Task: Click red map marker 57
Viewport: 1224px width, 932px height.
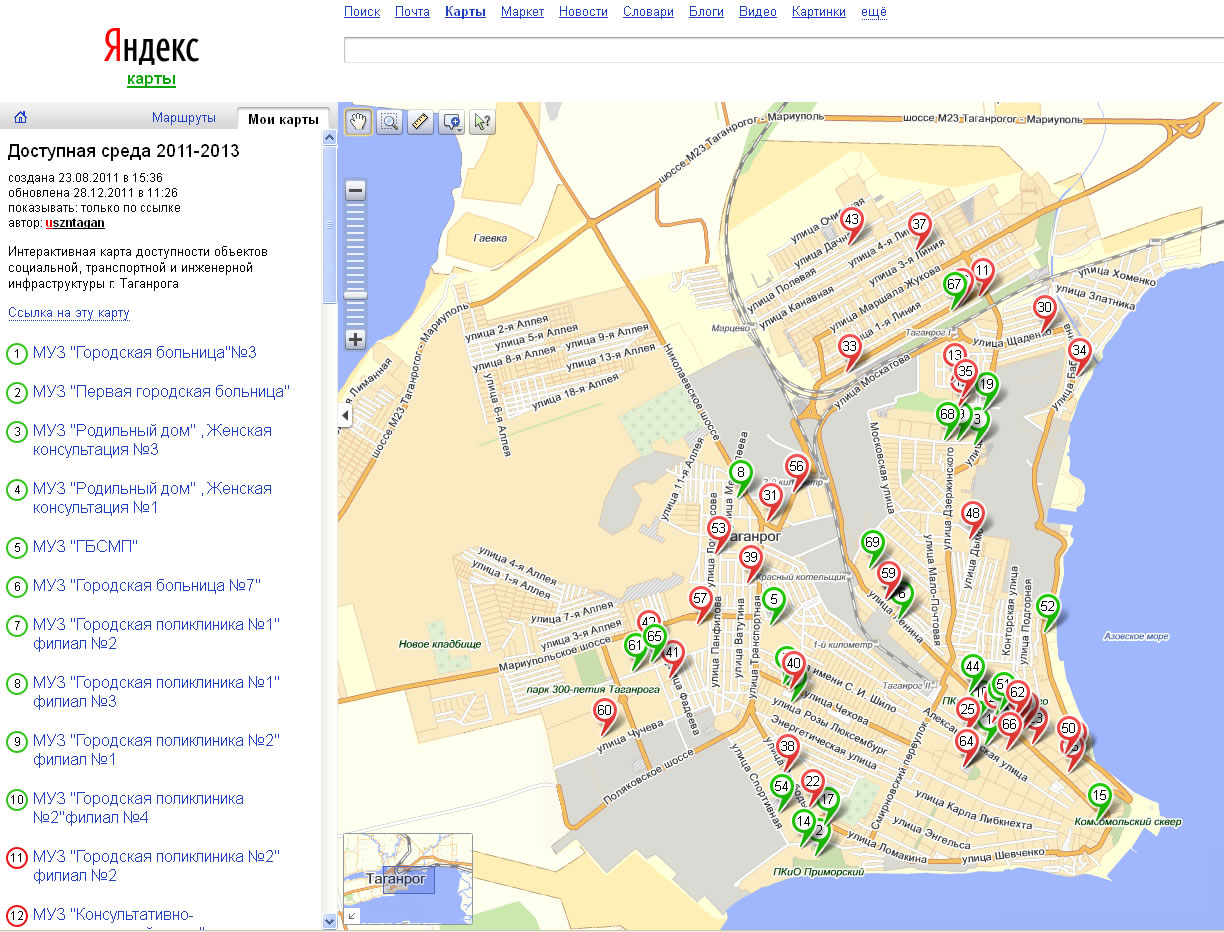Action: (701, 600)
